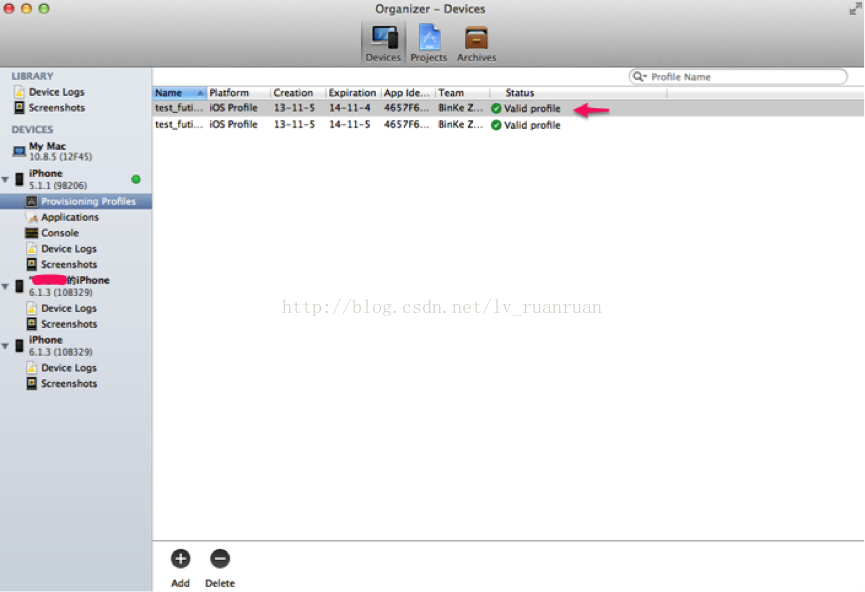Screen dimensions: 865x592
Task: Collapse the last iPhone 6.1.3 tree
Action: (x=6, y=346)
